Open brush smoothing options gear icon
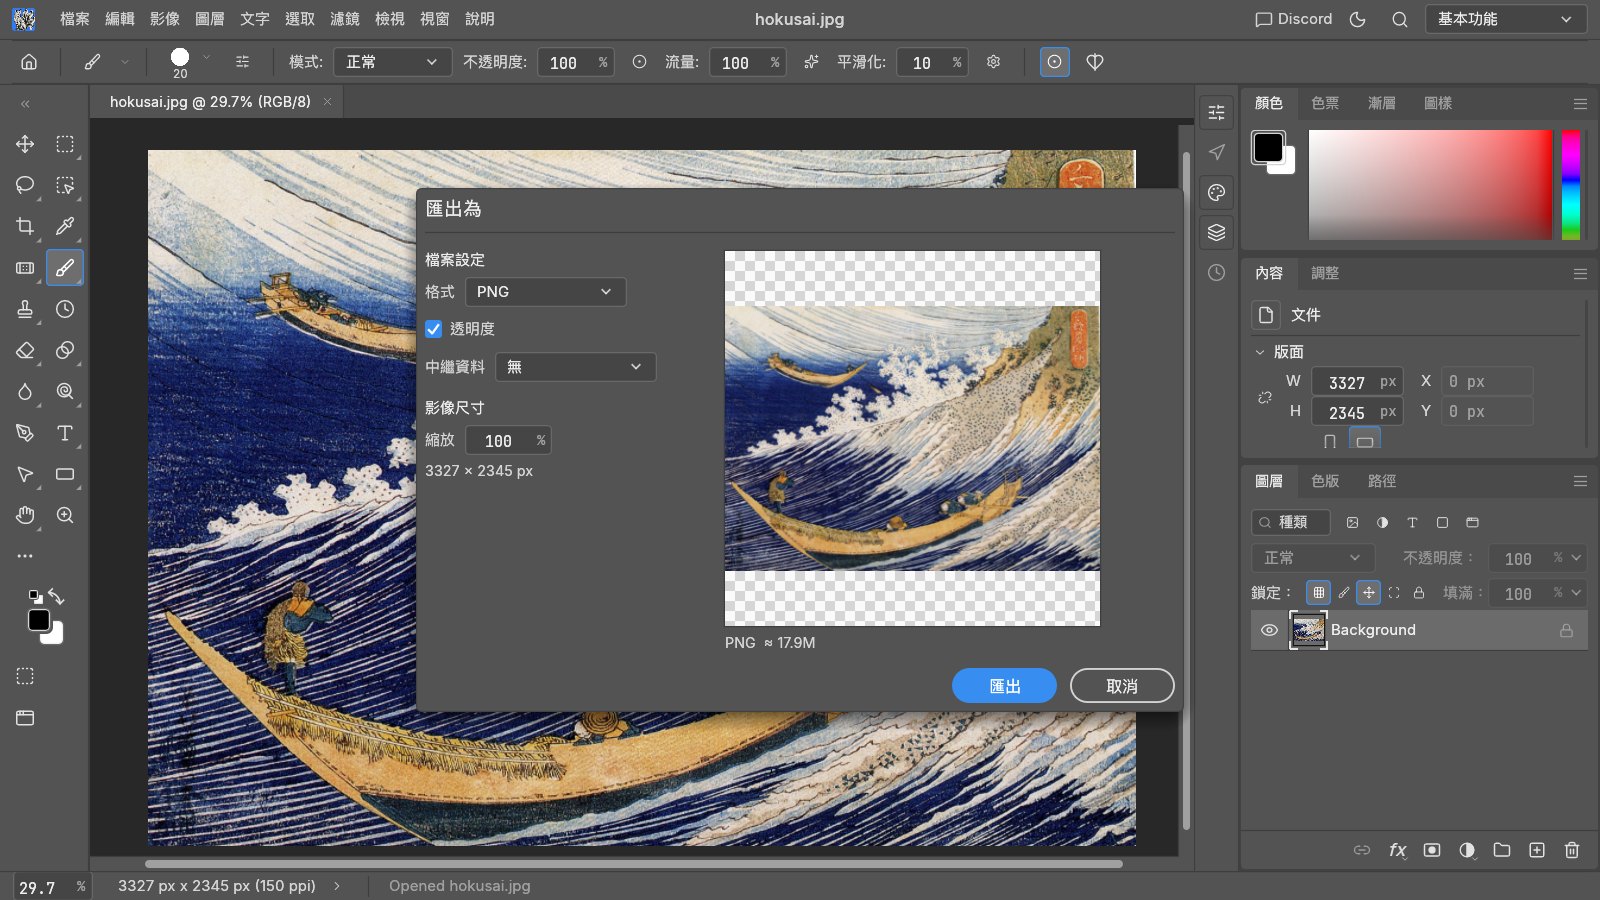This screenshot has width=1600, height=900. click(x=993, y=62)
